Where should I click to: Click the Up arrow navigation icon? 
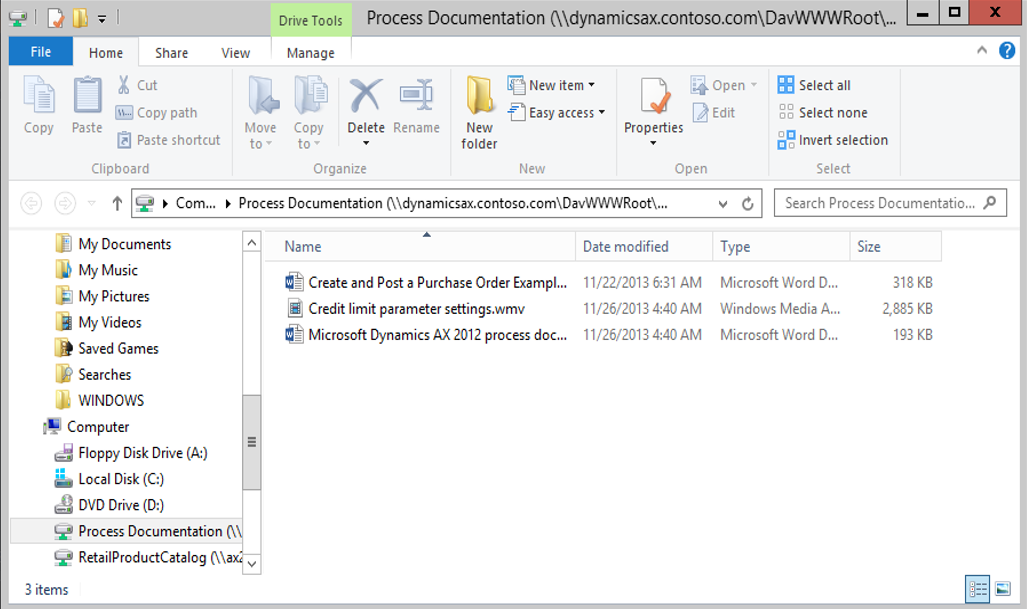coord(117,204)
